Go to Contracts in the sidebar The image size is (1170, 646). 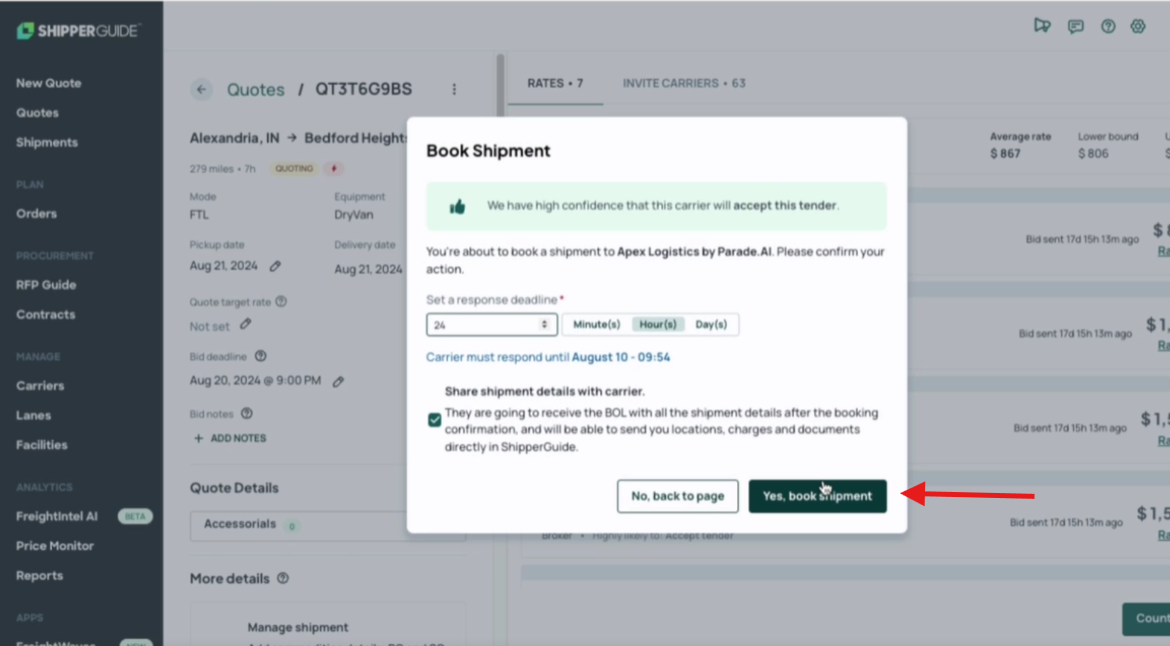point(46,315)
